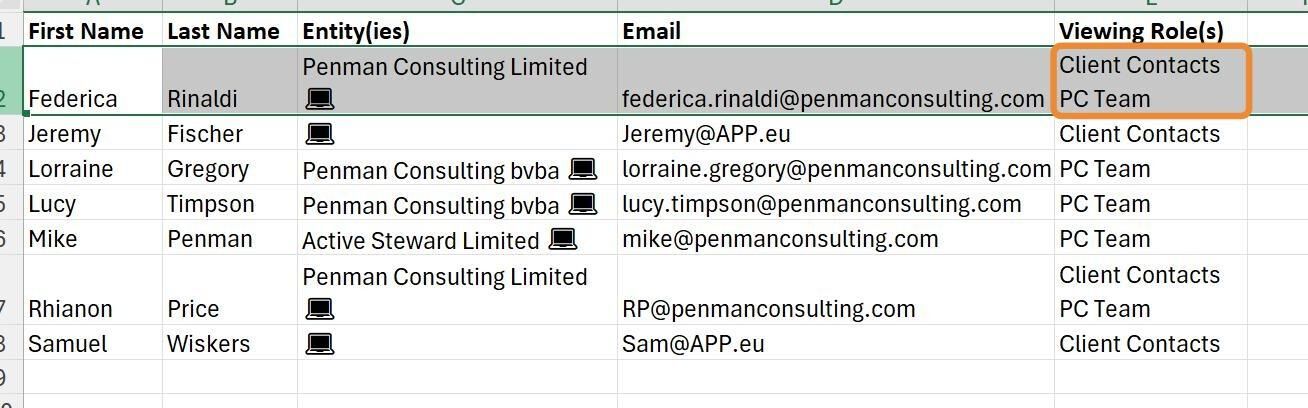Click laptop icon next to Active Steward Limited
This screenshot has height=408, width=1308.
(x=563, y=239)
